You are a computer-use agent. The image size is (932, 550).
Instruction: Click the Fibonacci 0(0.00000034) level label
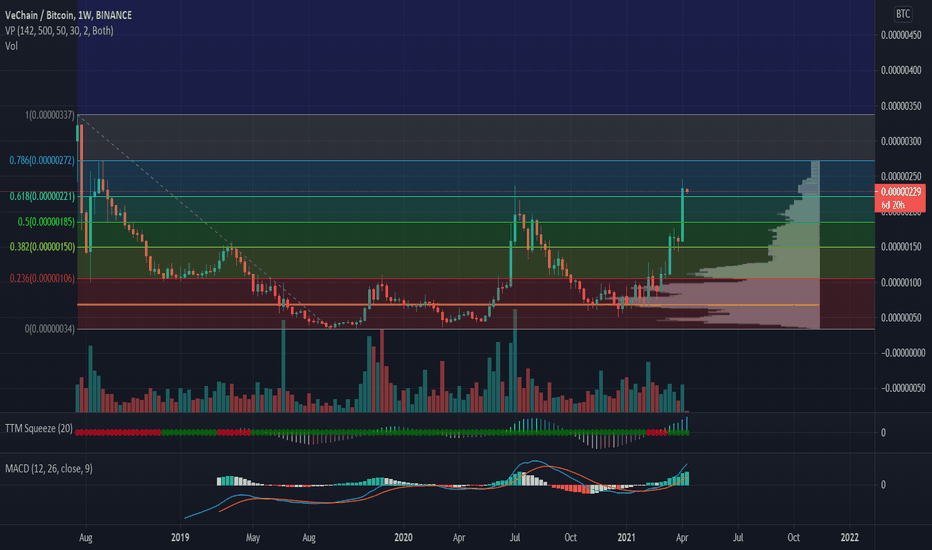[x=50, y=329]
